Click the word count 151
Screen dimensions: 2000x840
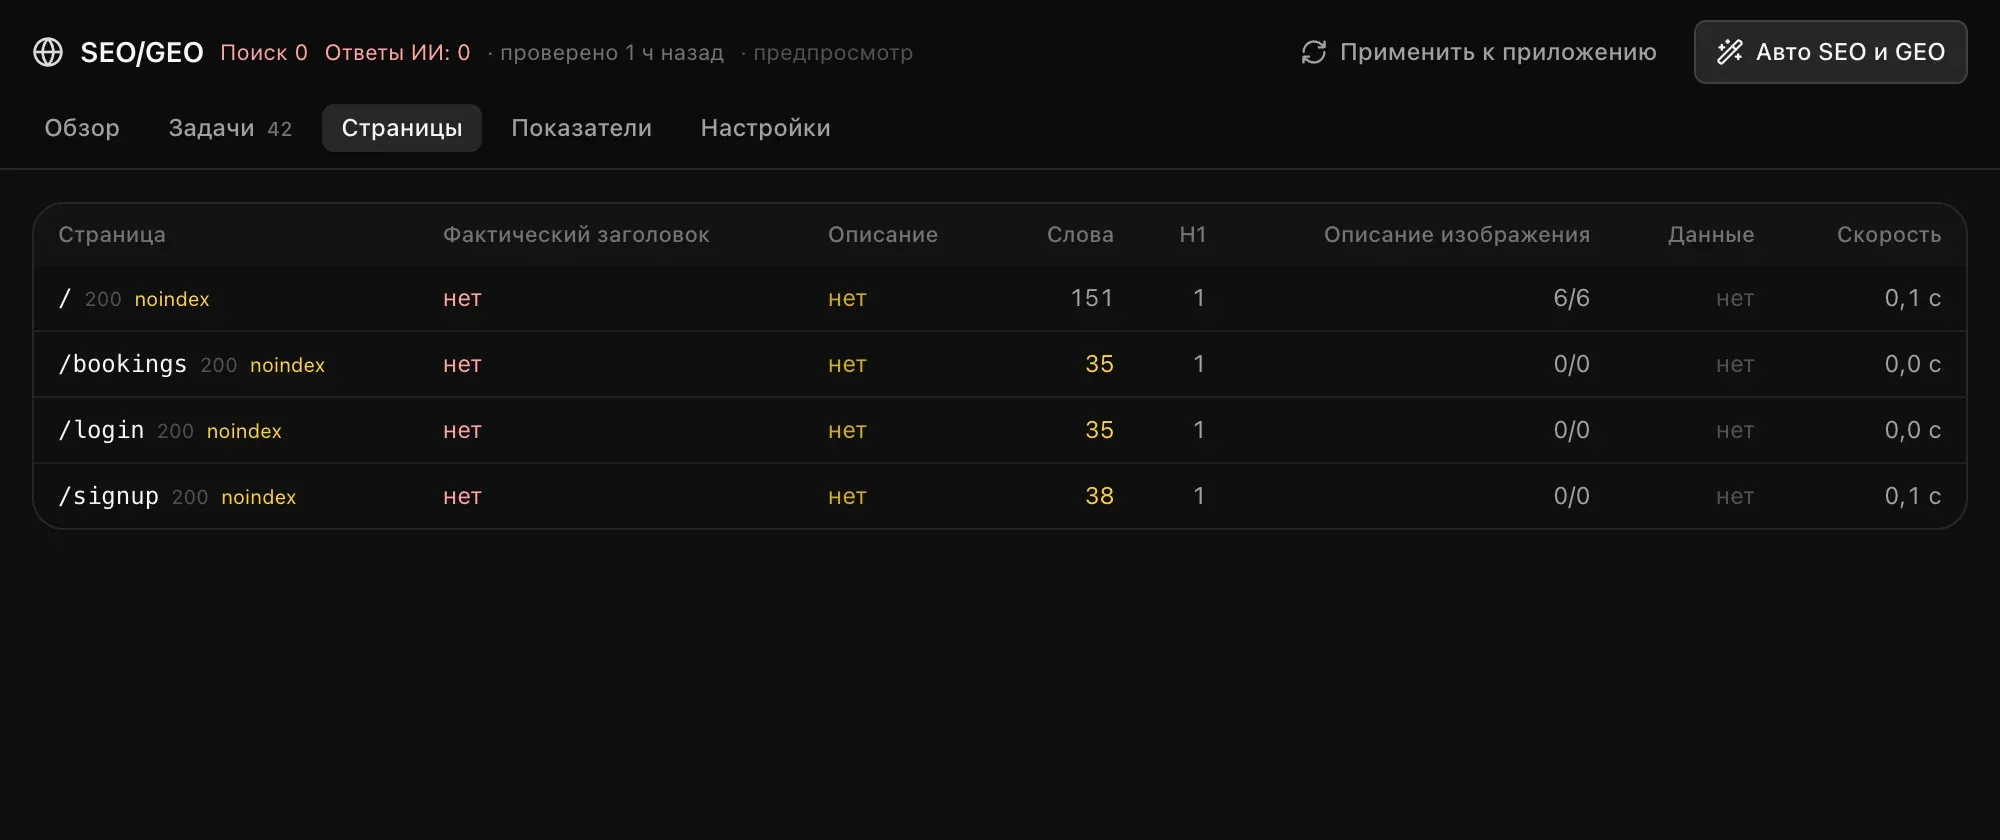(1092, 298)
